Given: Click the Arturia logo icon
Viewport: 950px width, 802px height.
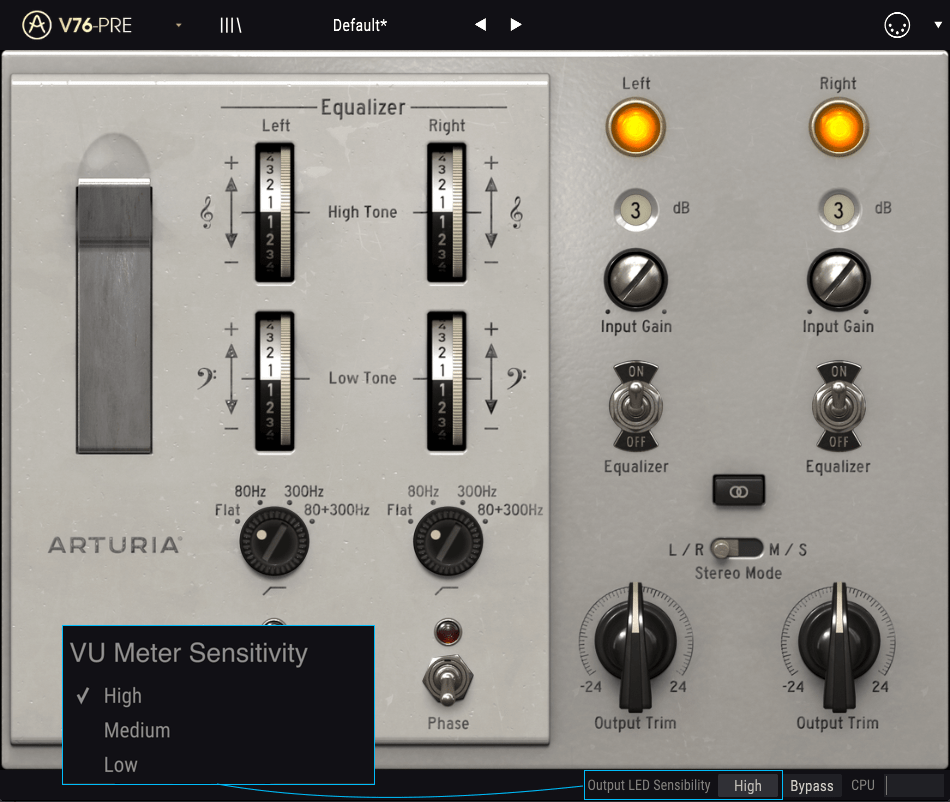Looking at the screenshot, I should pyautogui.click(x=36, y=25).
